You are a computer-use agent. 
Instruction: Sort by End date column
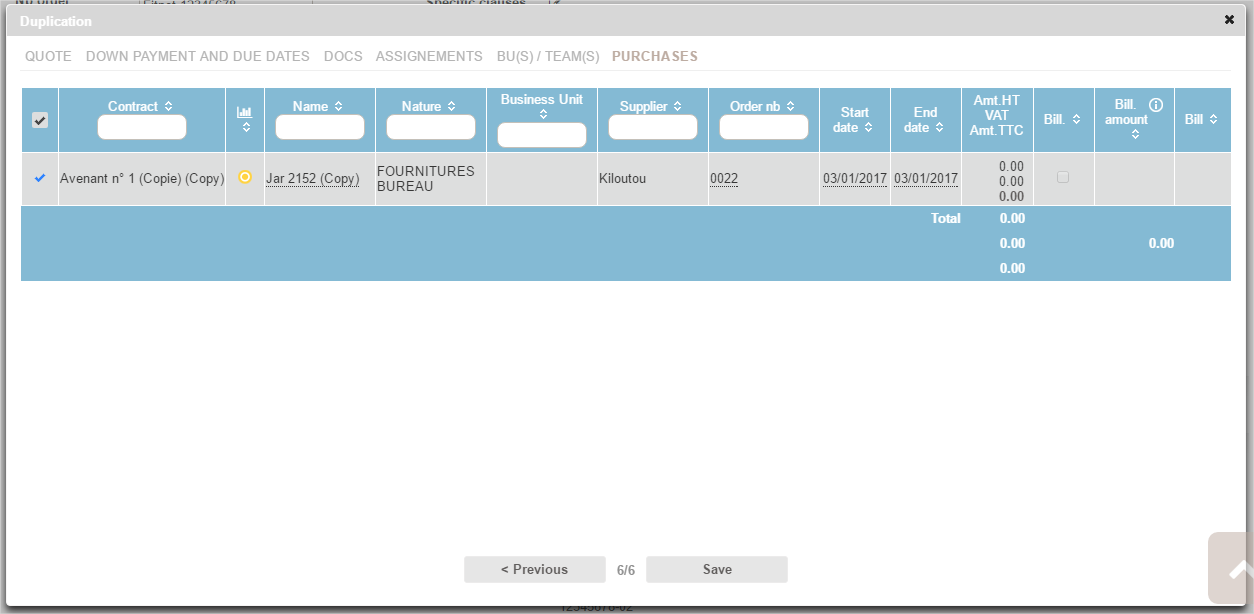(939, 128)
